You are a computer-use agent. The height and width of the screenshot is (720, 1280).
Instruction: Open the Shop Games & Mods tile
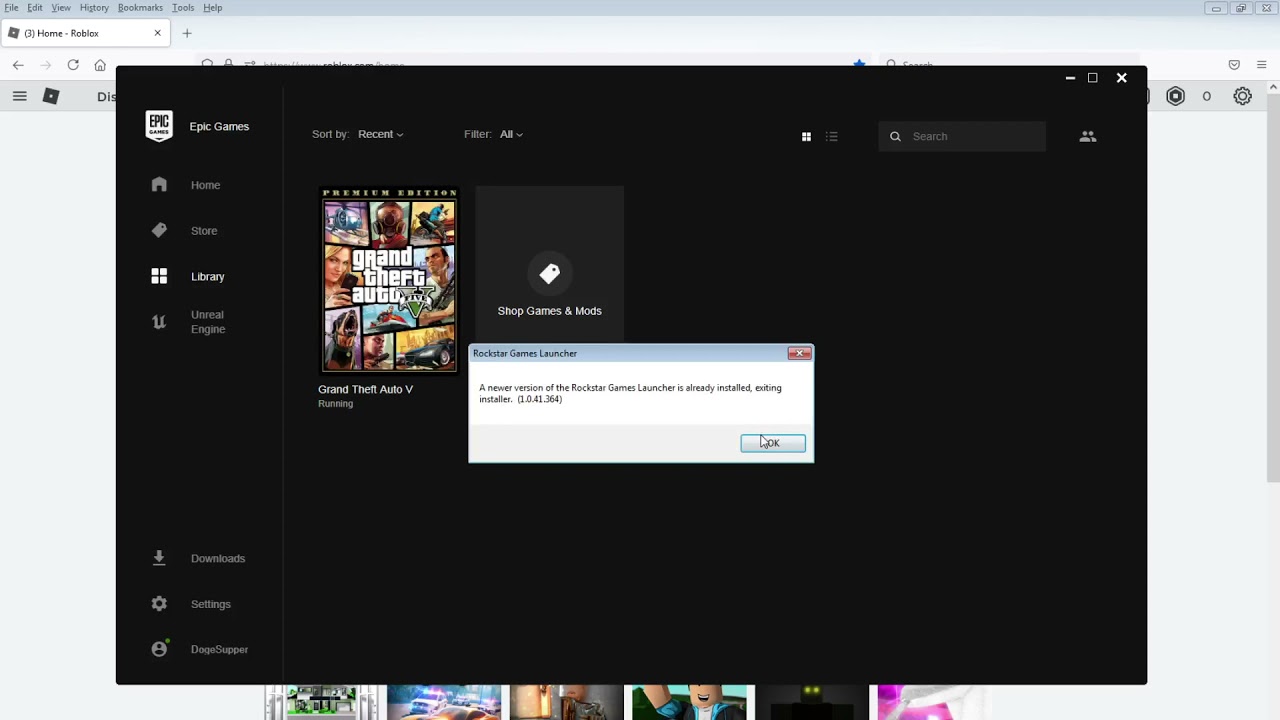[x=549, y=264]
